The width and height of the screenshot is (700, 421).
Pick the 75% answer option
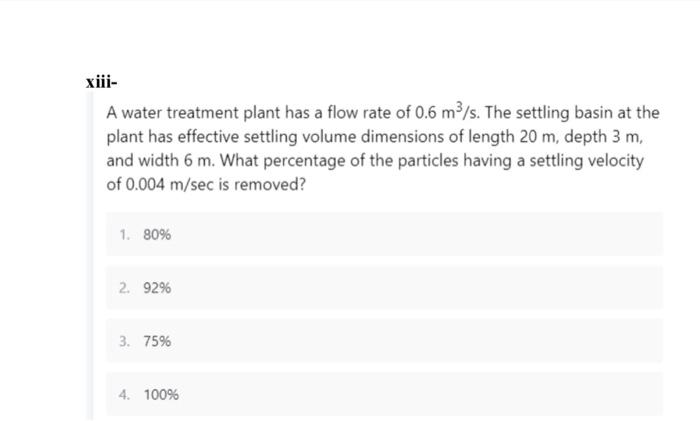[157, 341]
